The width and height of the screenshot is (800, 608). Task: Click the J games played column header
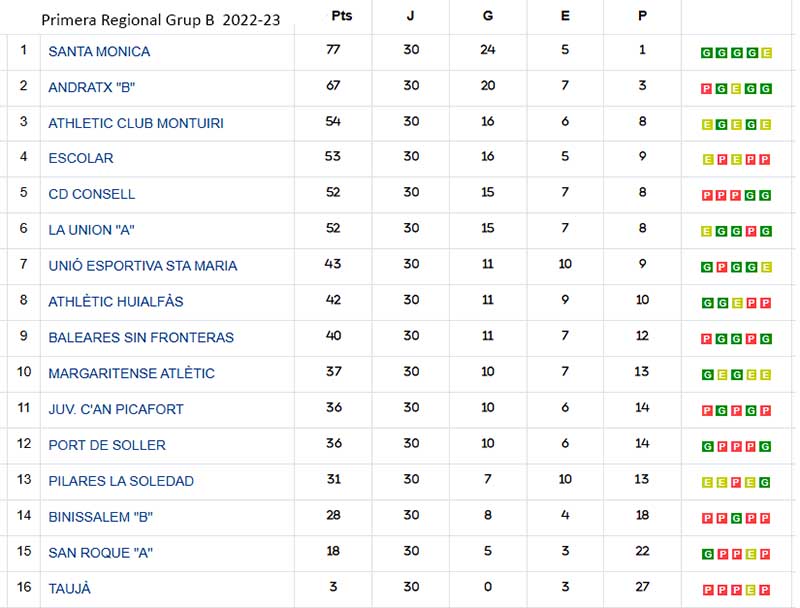tap(411, 16)
